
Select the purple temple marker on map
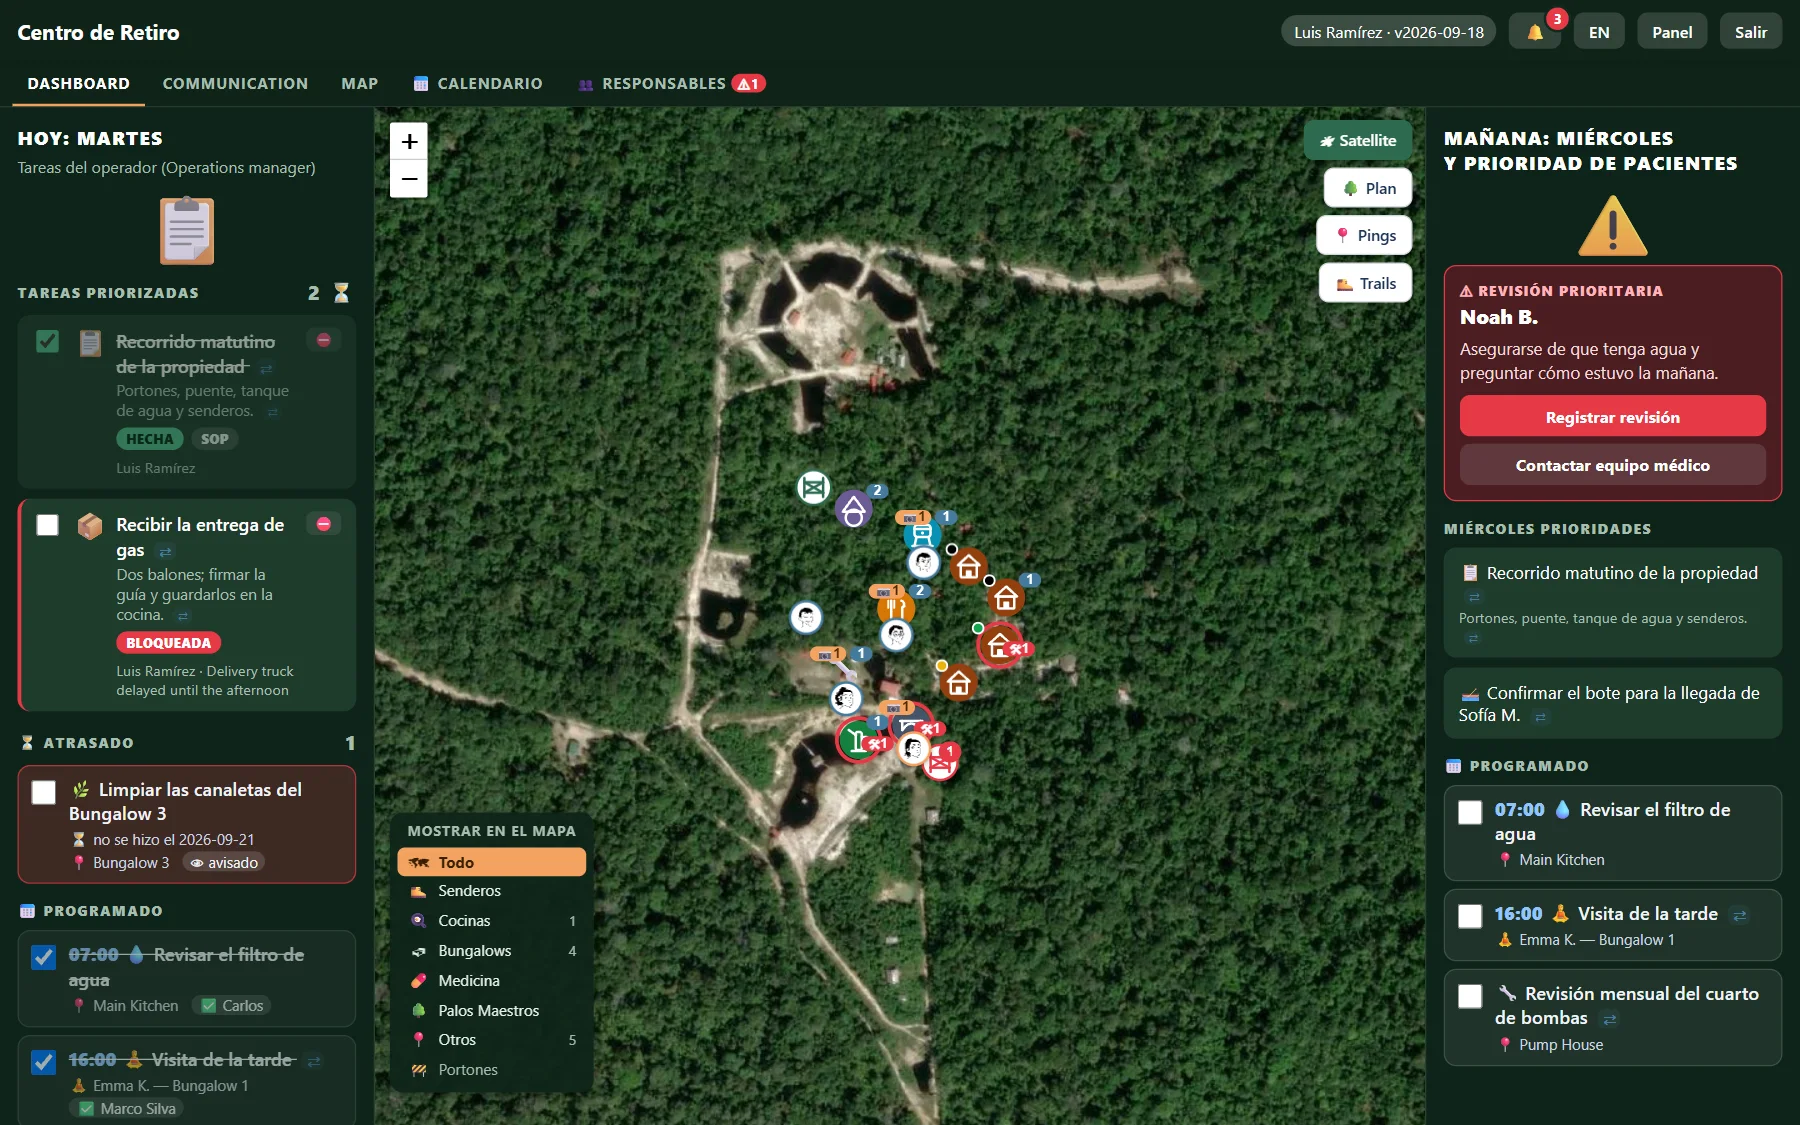click(853, 509)
